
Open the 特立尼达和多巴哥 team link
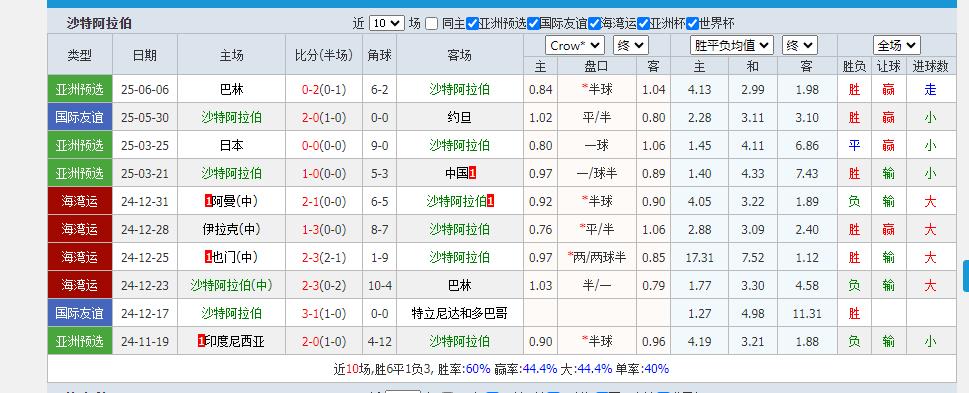(460, 313)
